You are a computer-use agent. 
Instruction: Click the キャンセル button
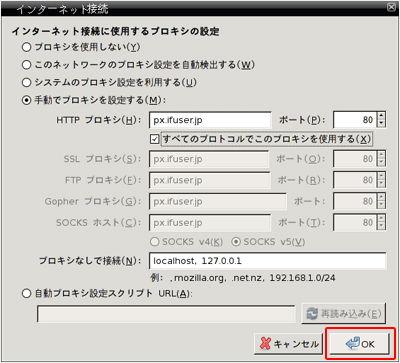coord(288,344)
